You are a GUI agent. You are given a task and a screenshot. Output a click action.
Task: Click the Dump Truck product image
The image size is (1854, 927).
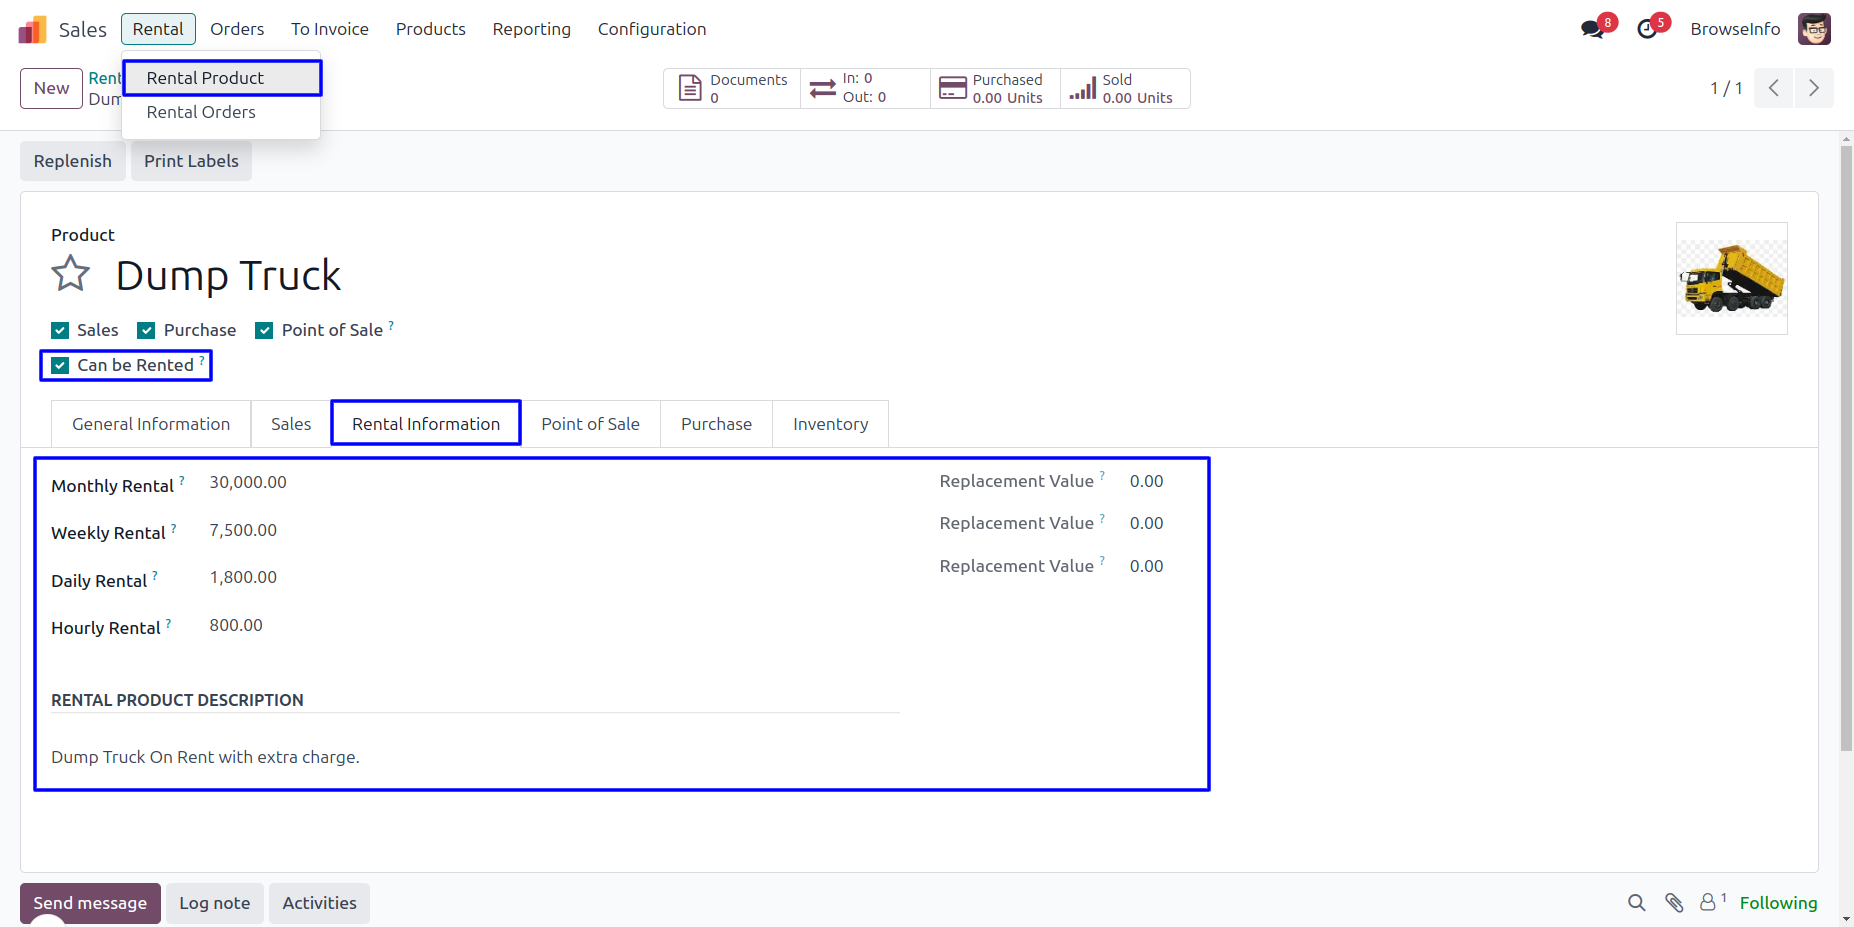coord(1731,279)
